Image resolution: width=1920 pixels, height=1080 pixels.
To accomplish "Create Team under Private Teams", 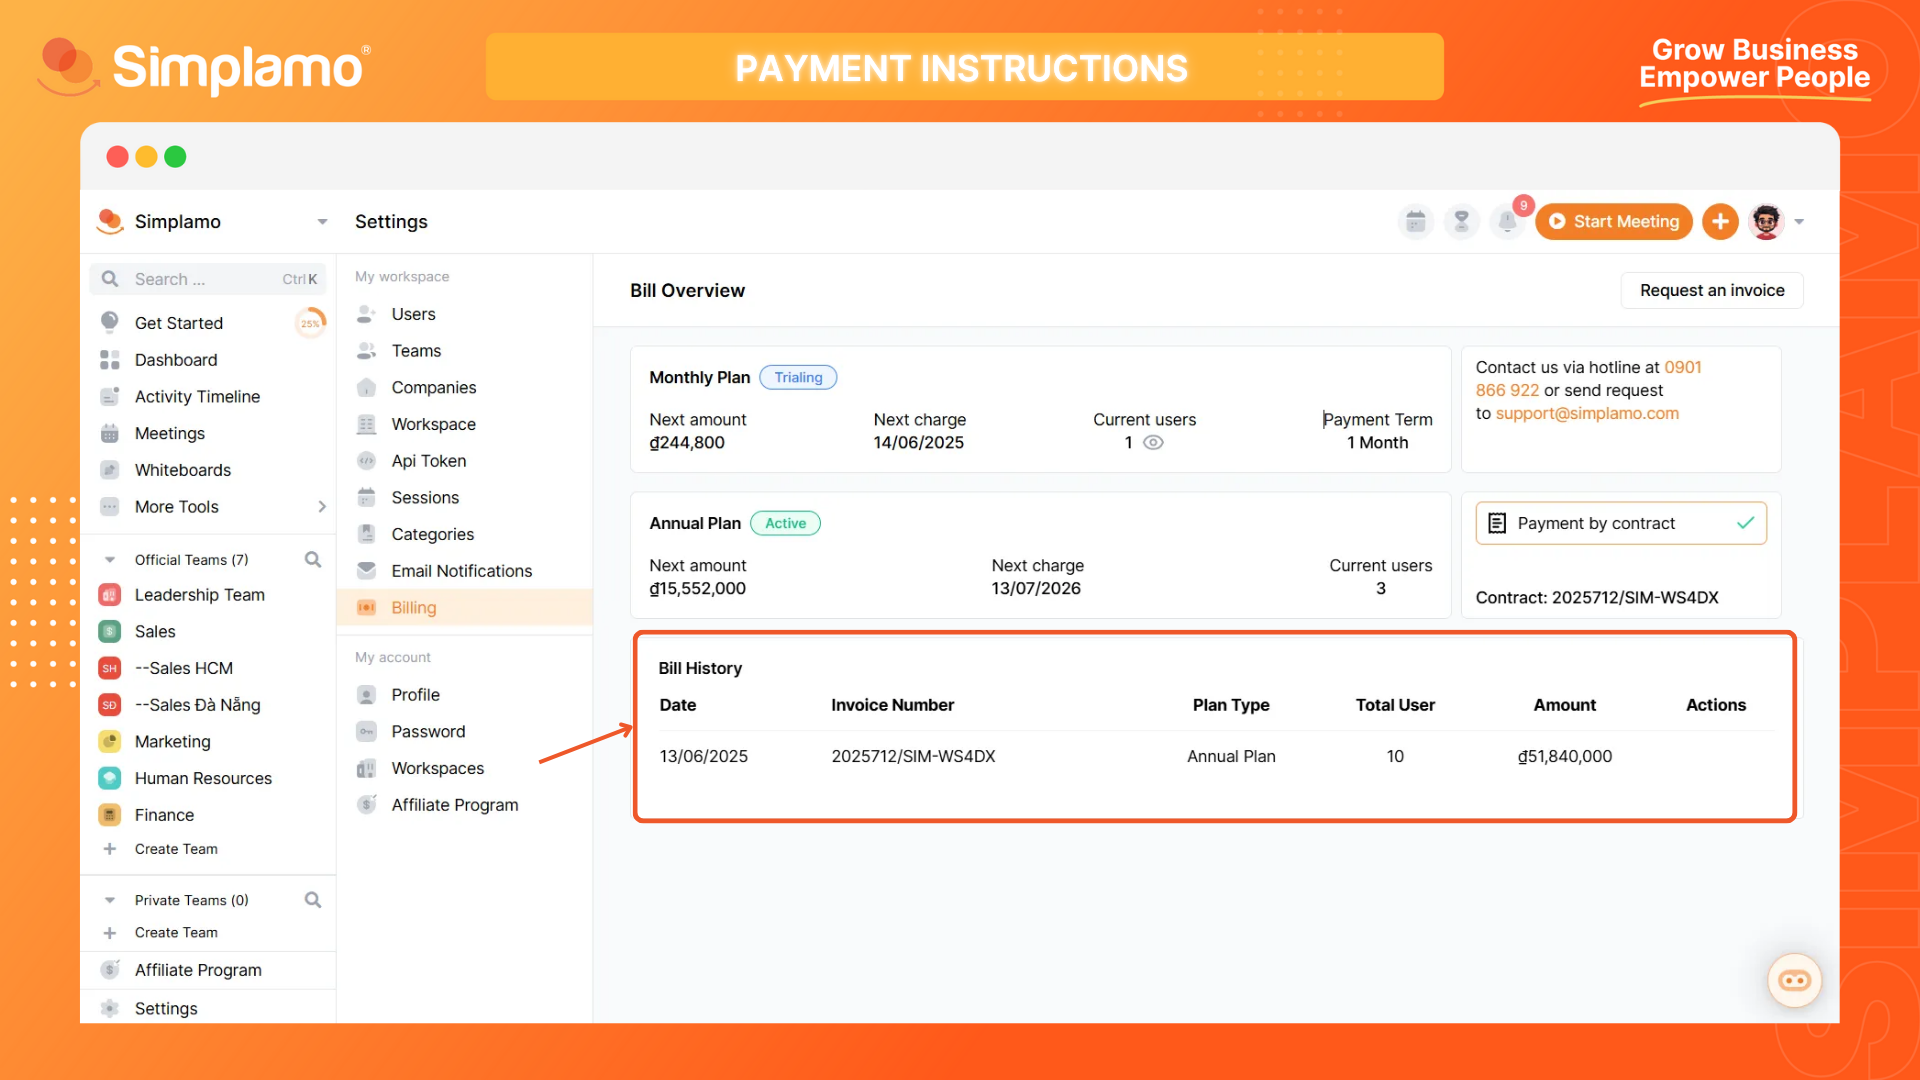I will (176, 933).
